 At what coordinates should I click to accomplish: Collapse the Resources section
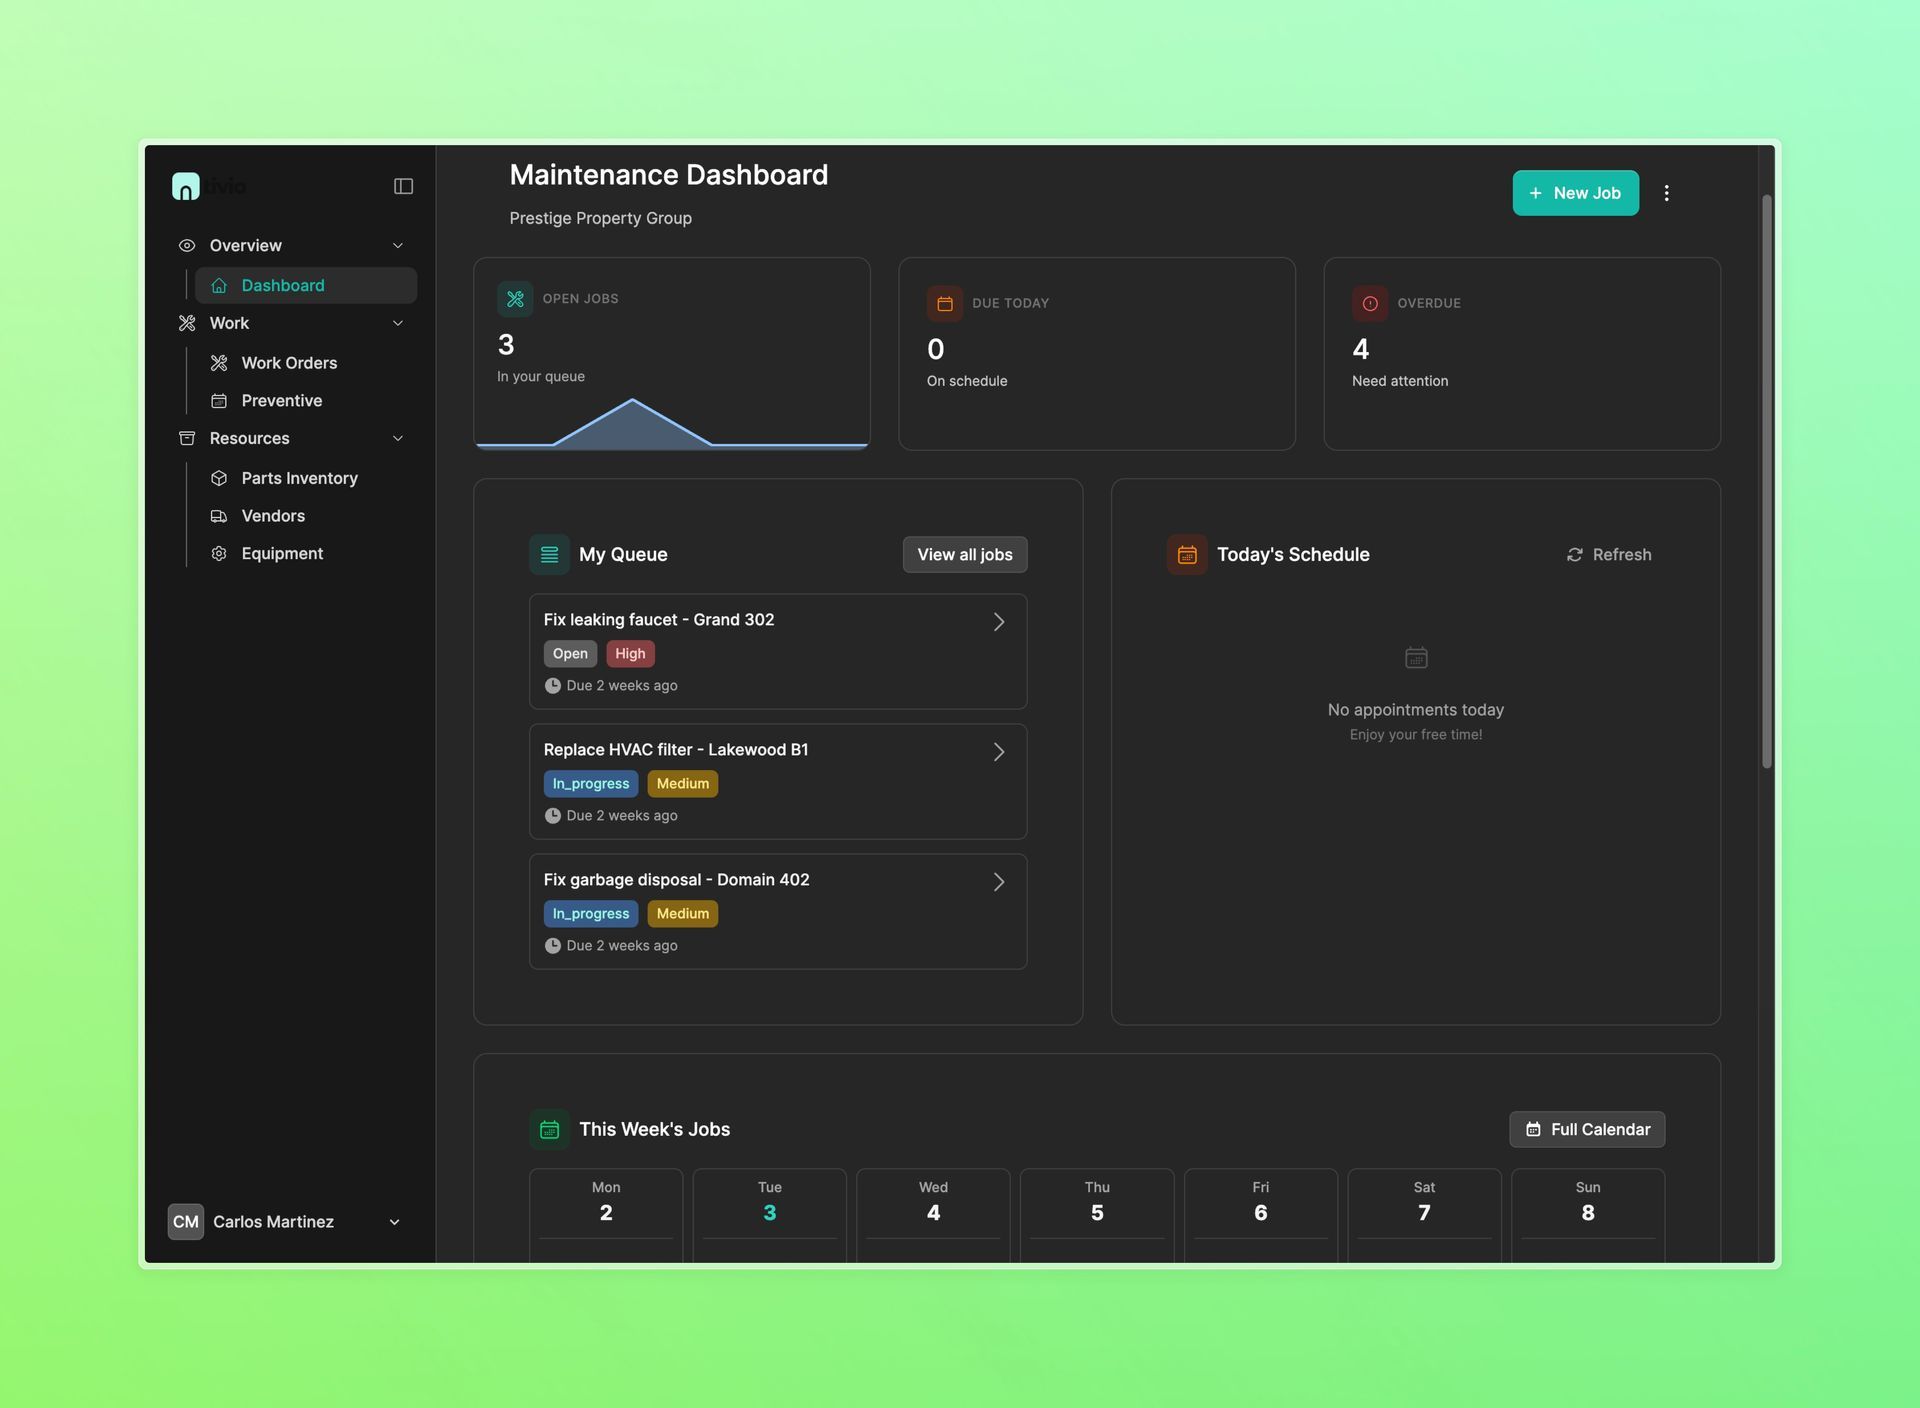pos(398,438)
